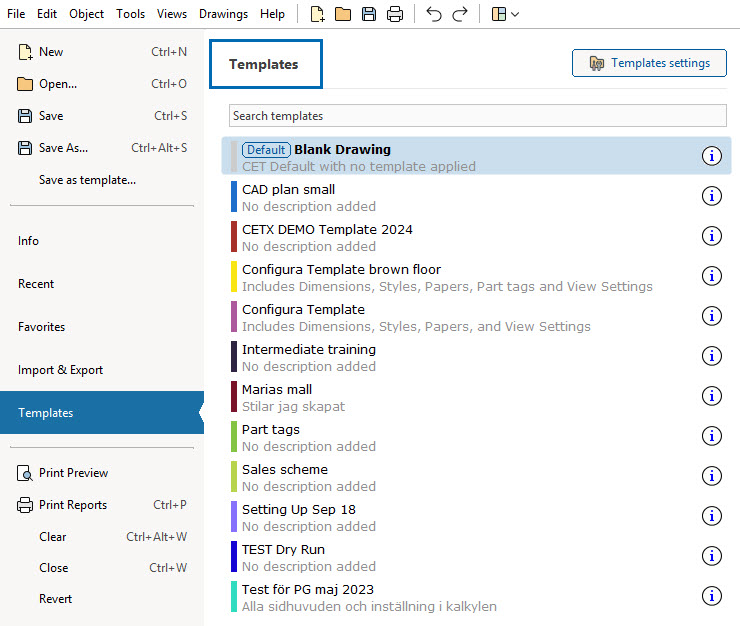This screenshot has height=626, width=740.
Task: Go to Import & Export section
Action: (x=102, y=370)
